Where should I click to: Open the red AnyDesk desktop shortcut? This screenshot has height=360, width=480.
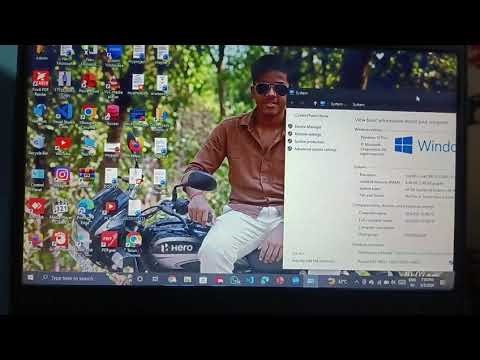click(36, 208)
